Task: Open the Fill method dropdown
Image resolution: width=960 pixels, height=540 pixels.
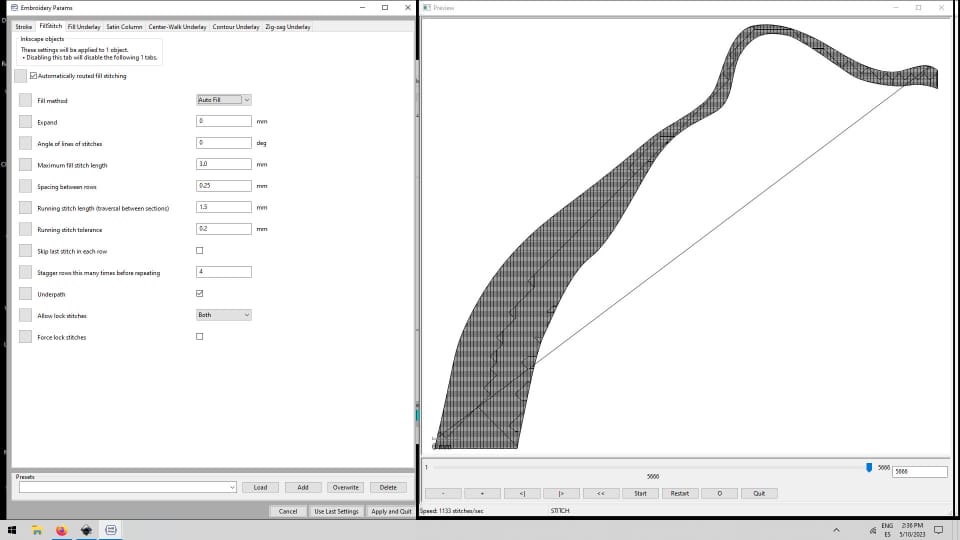Action: click(x=224, y=100)
